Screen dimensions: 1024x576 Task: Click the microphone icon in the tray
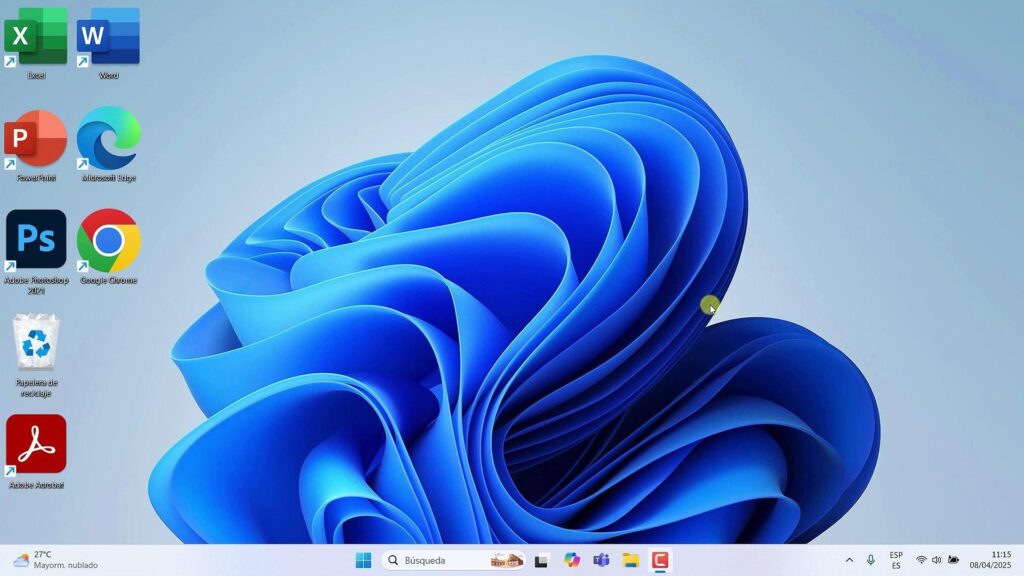point(870,560)
